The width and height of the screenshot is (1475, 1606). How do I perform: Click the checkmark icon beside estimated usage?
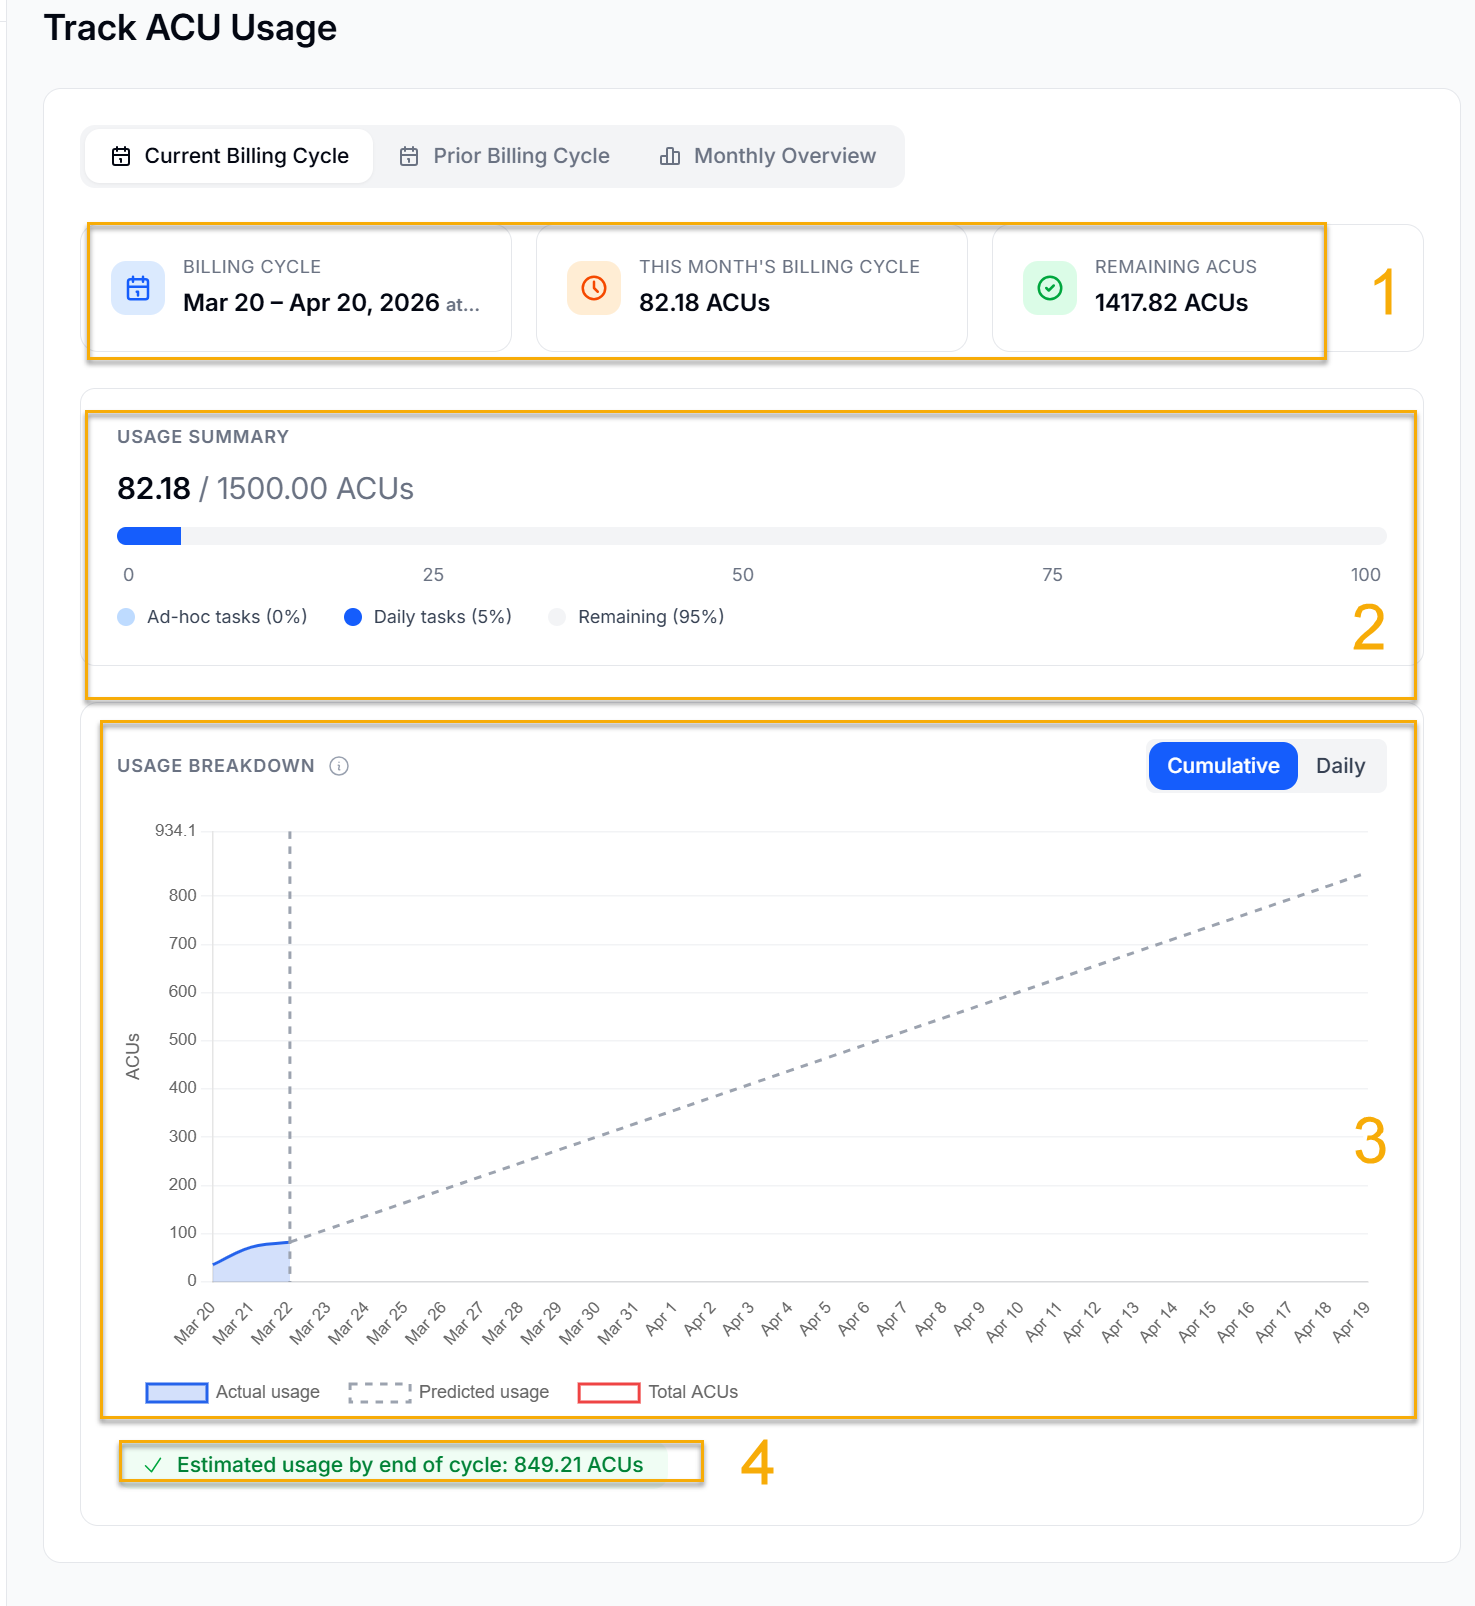(153, 1465)
